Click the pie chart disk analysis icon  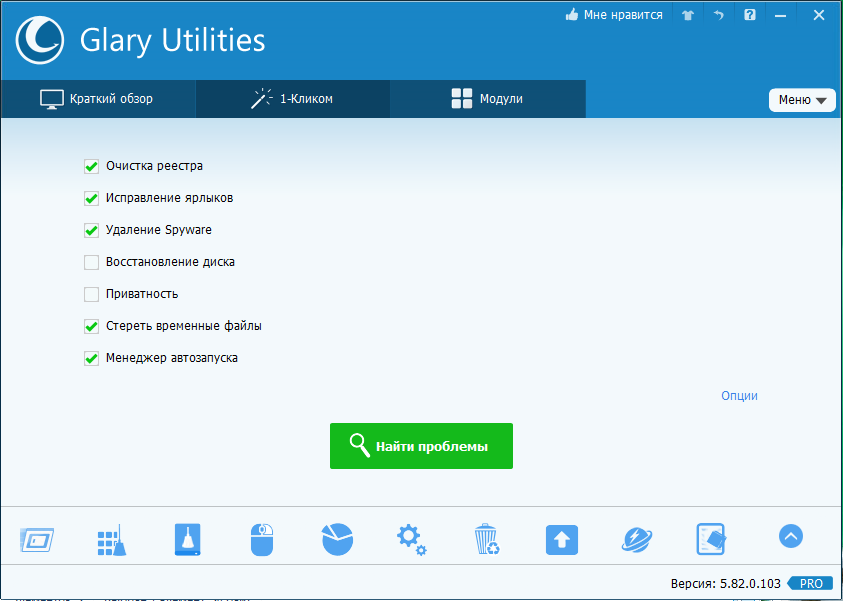pyautogui.click(x=337, y=538)
